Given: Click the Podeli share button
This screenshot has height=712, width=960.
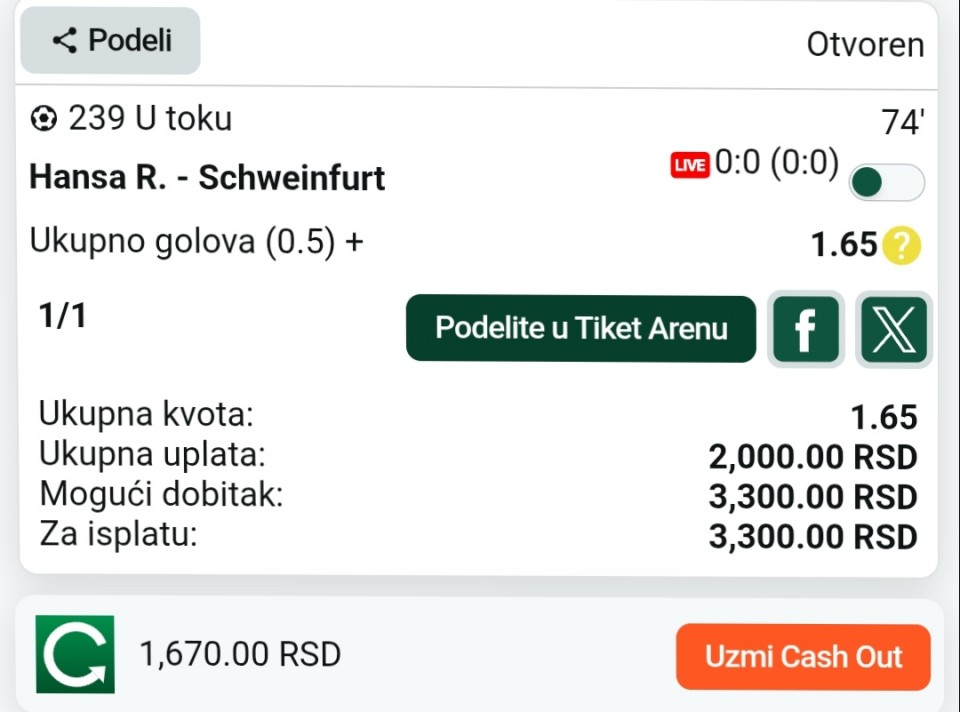Looking at the screenshot, I should [110, 41].
